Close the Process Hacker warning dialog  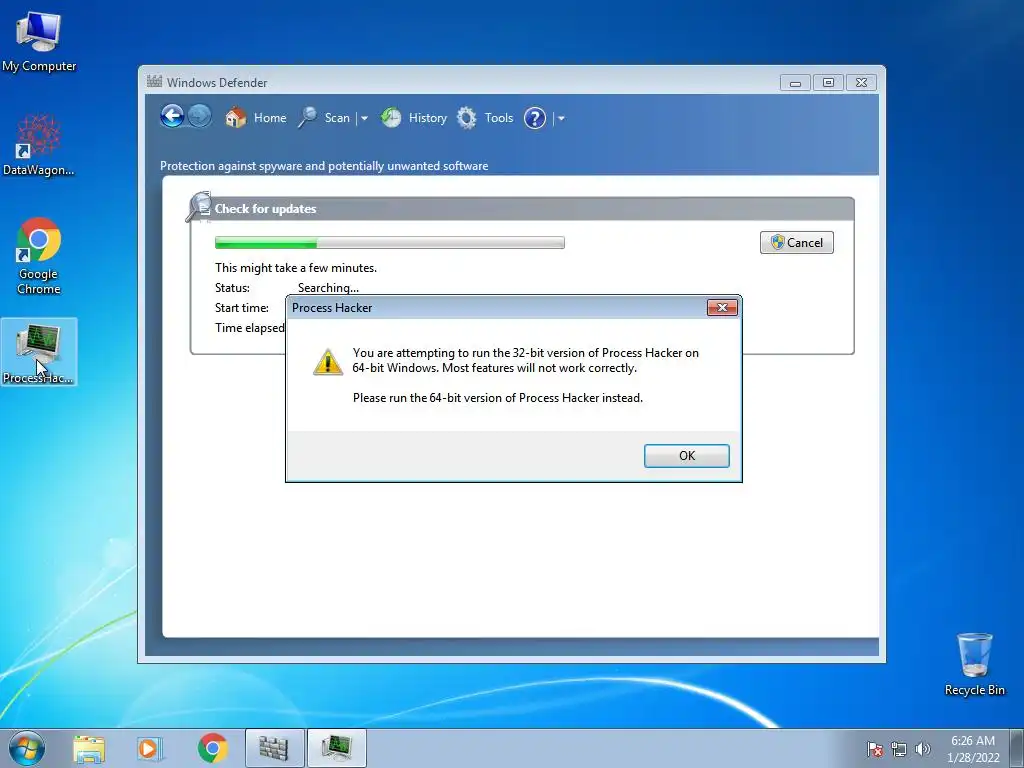(x=722, y=308)
